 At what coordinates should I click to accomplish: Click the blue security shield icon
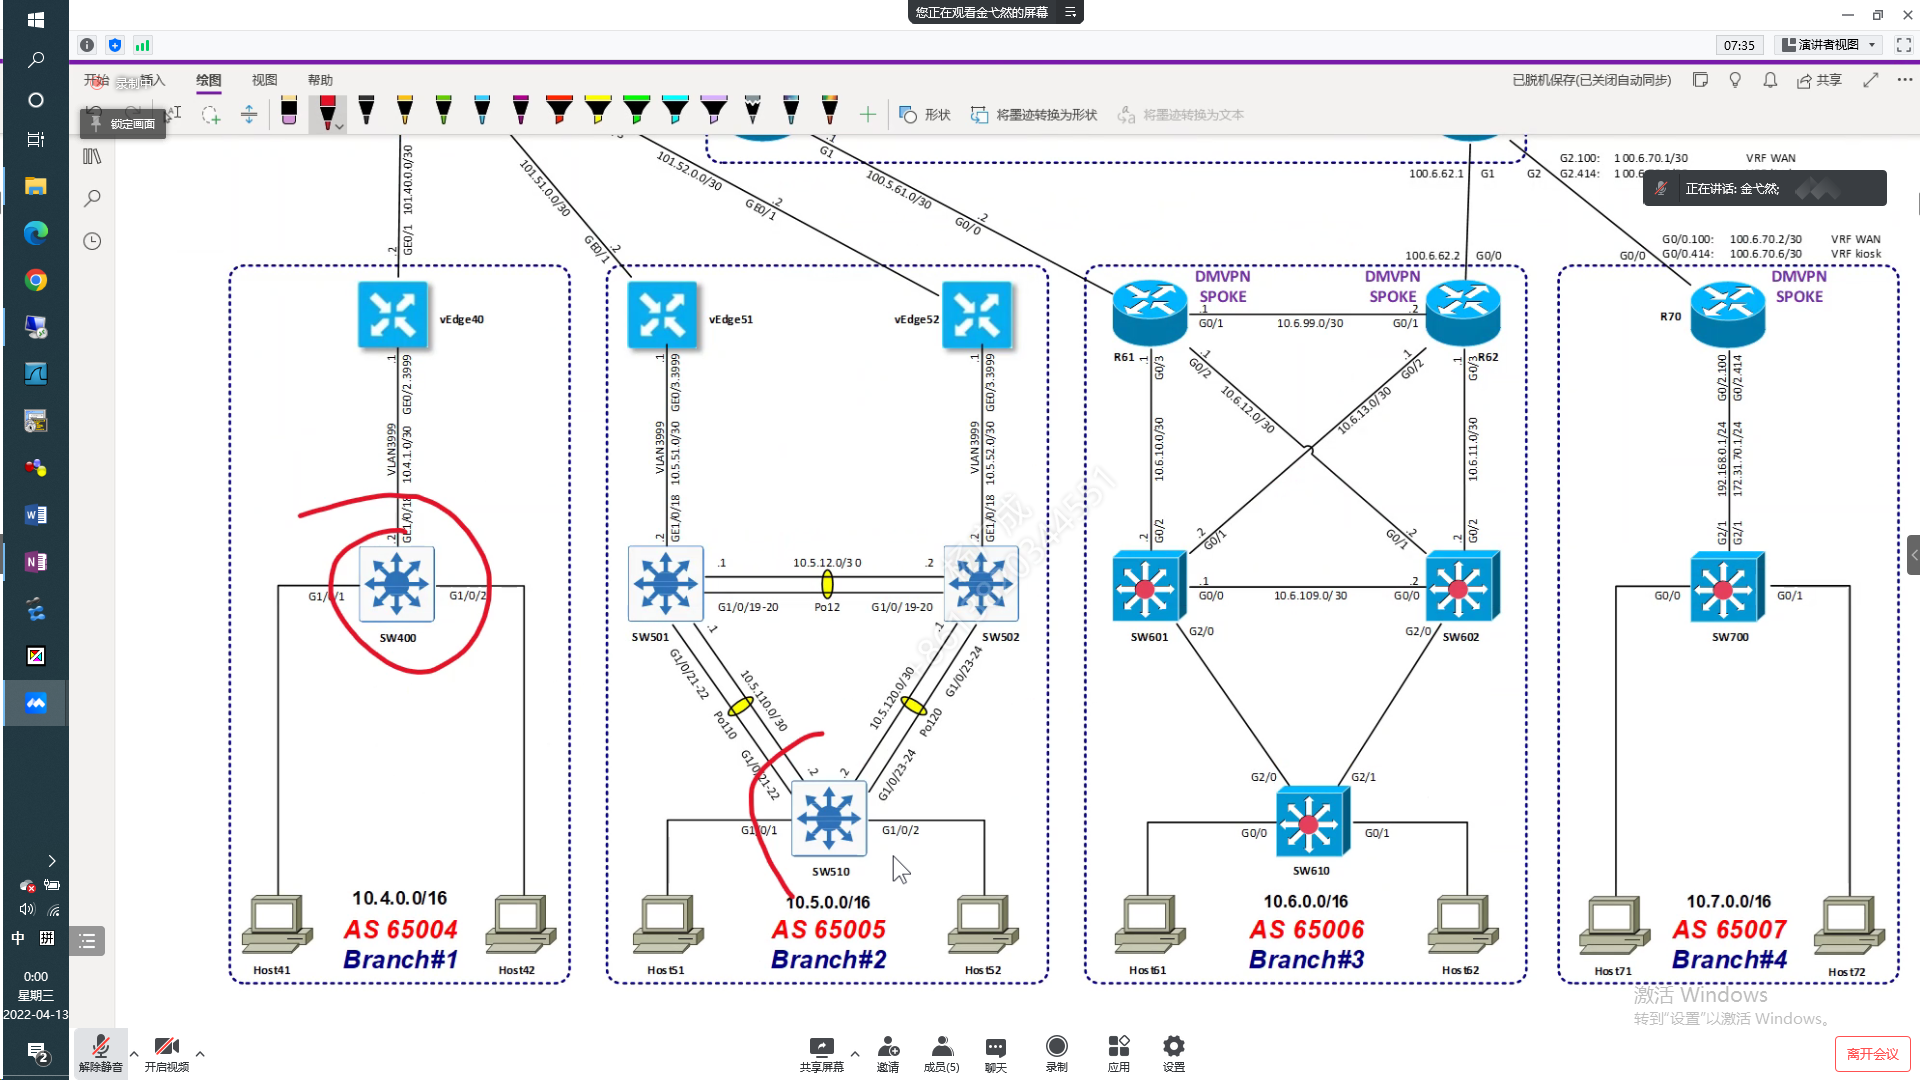115,45
